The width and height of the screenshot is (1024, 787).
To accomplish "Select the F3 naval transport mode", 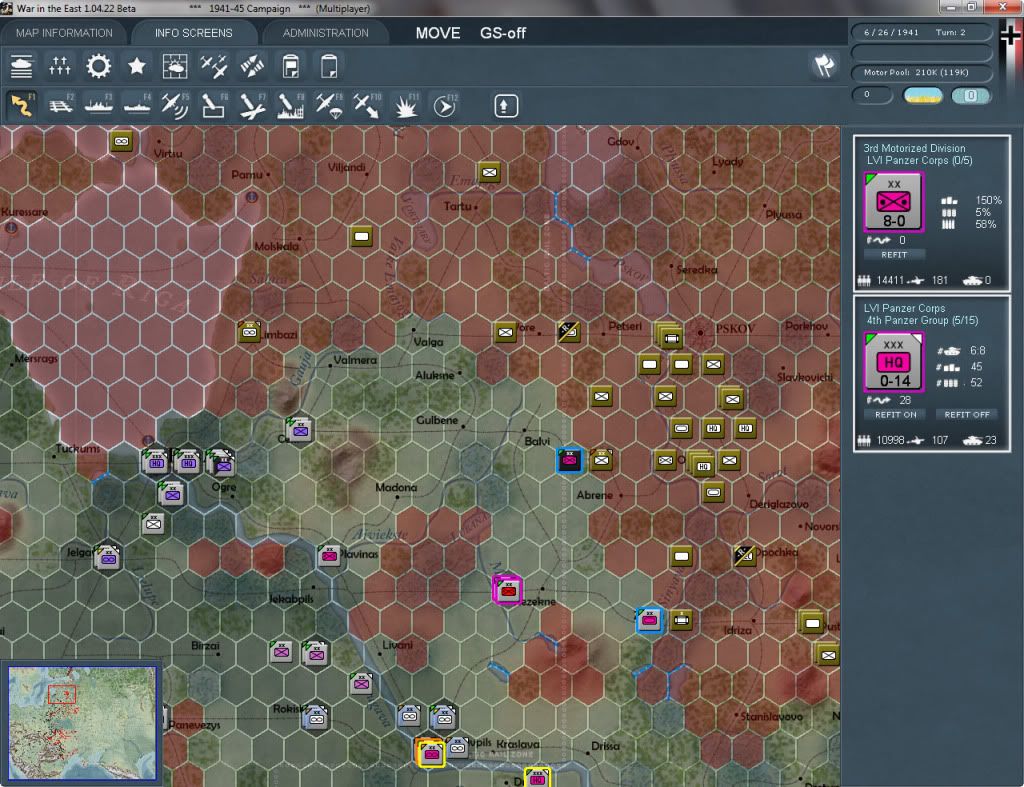I will [99, 106].
